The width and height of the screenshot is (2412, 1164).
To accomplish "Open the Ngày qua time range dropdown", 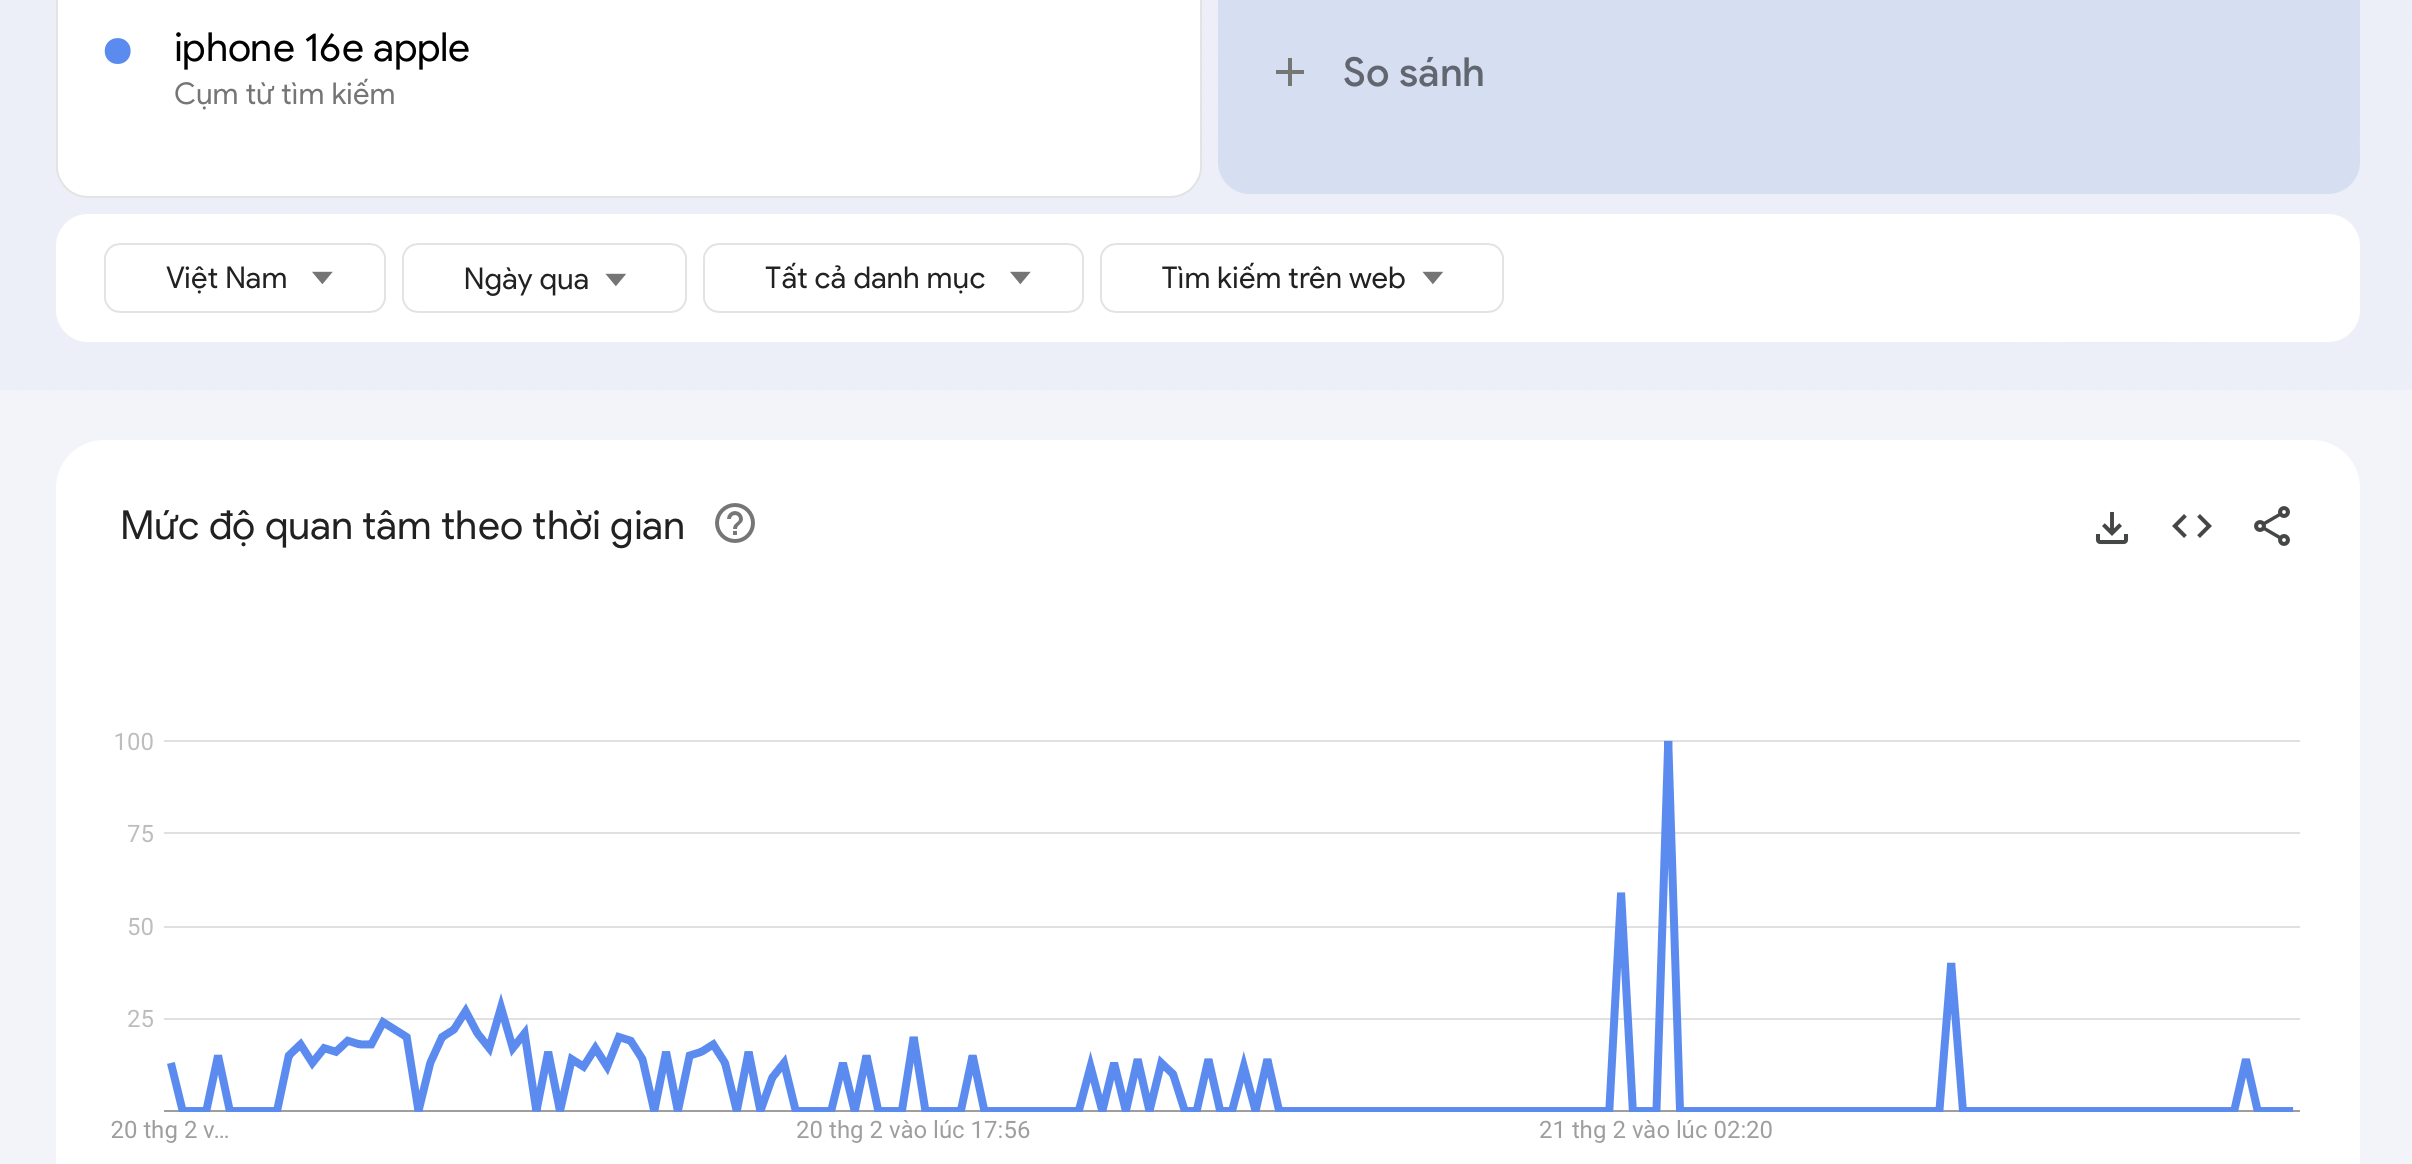I will click(544, 278).
